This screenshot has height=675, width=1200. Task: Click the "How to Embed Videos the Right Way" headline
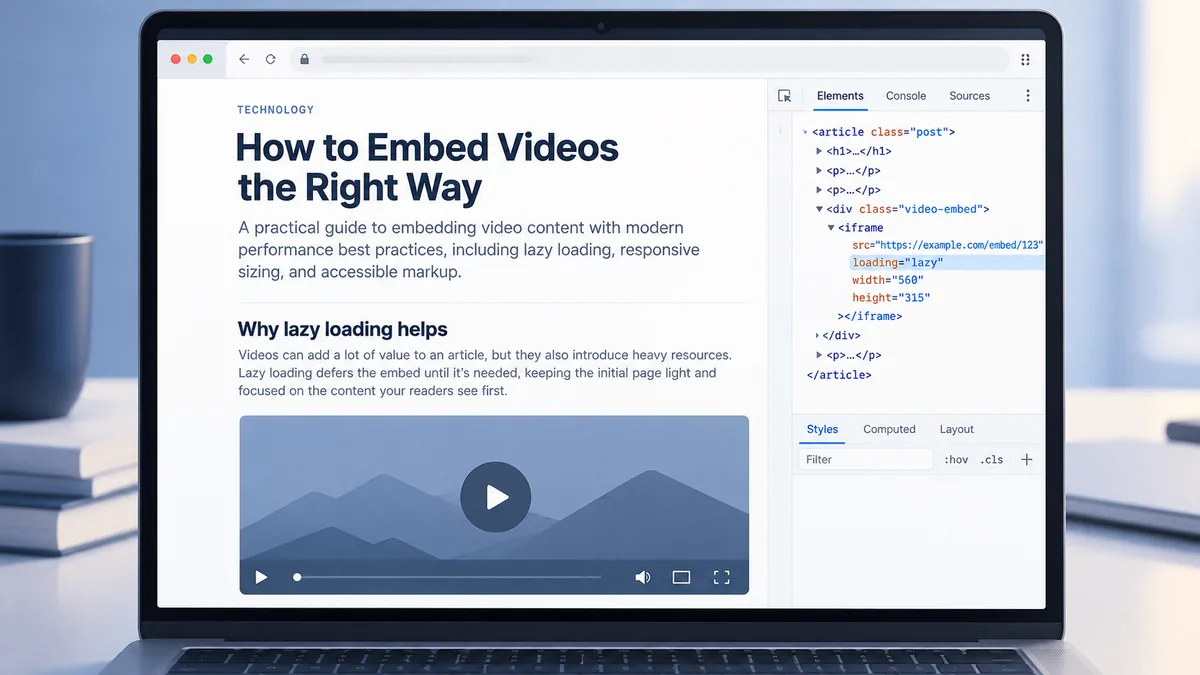tap(427, 167)
